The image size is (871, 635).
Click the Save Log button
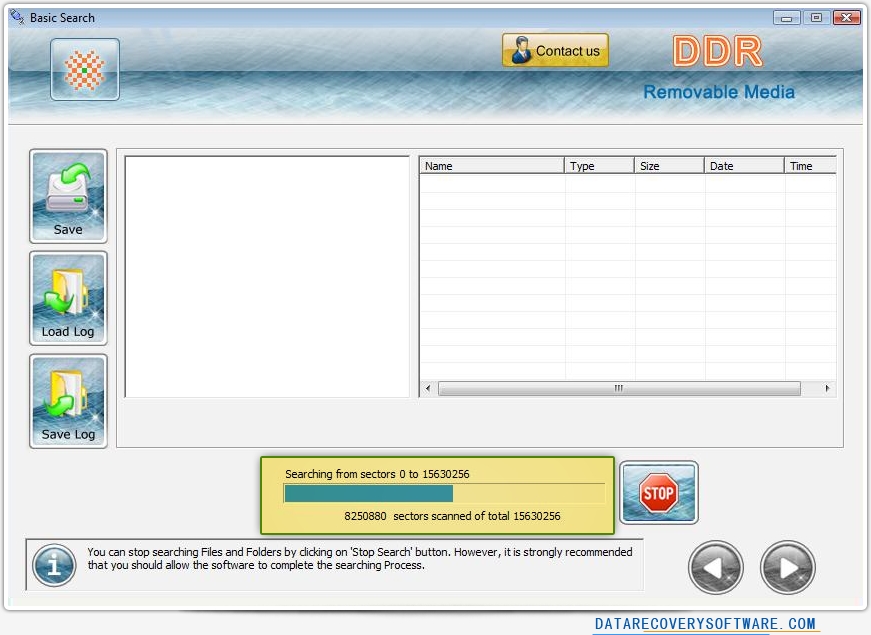click(x=68, y=401)
